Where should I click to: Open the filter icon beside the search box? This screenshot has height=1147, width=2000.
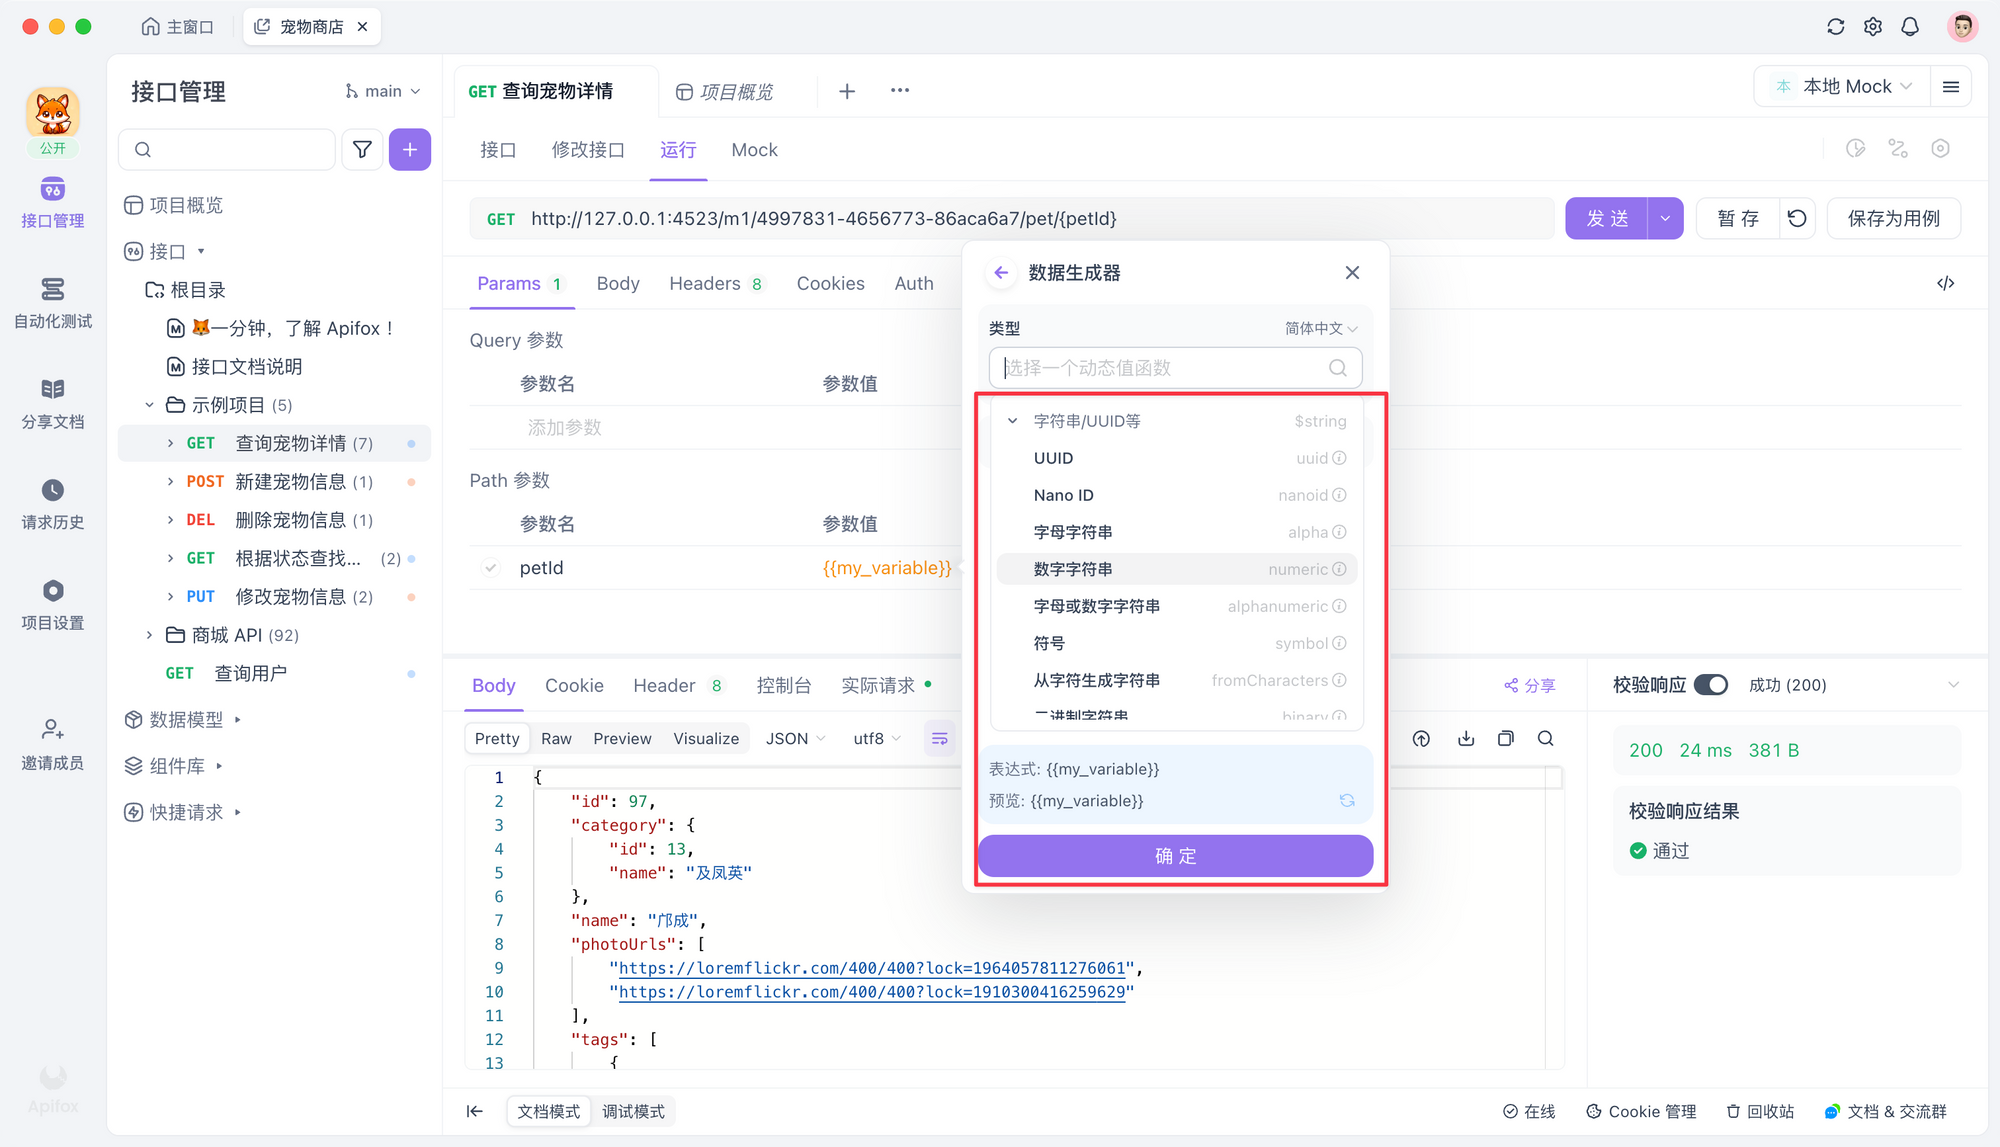[362, 149]
